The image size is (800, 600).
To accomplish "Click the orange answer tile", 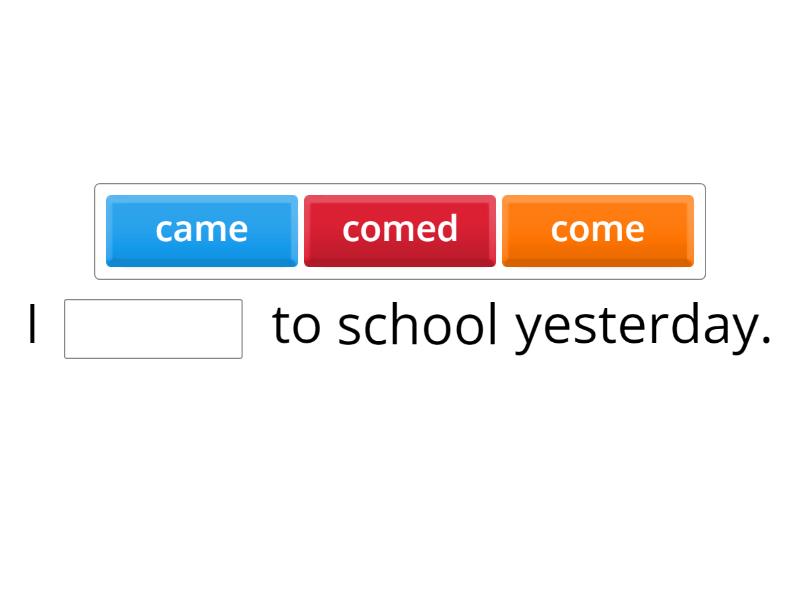I will 598,230.
